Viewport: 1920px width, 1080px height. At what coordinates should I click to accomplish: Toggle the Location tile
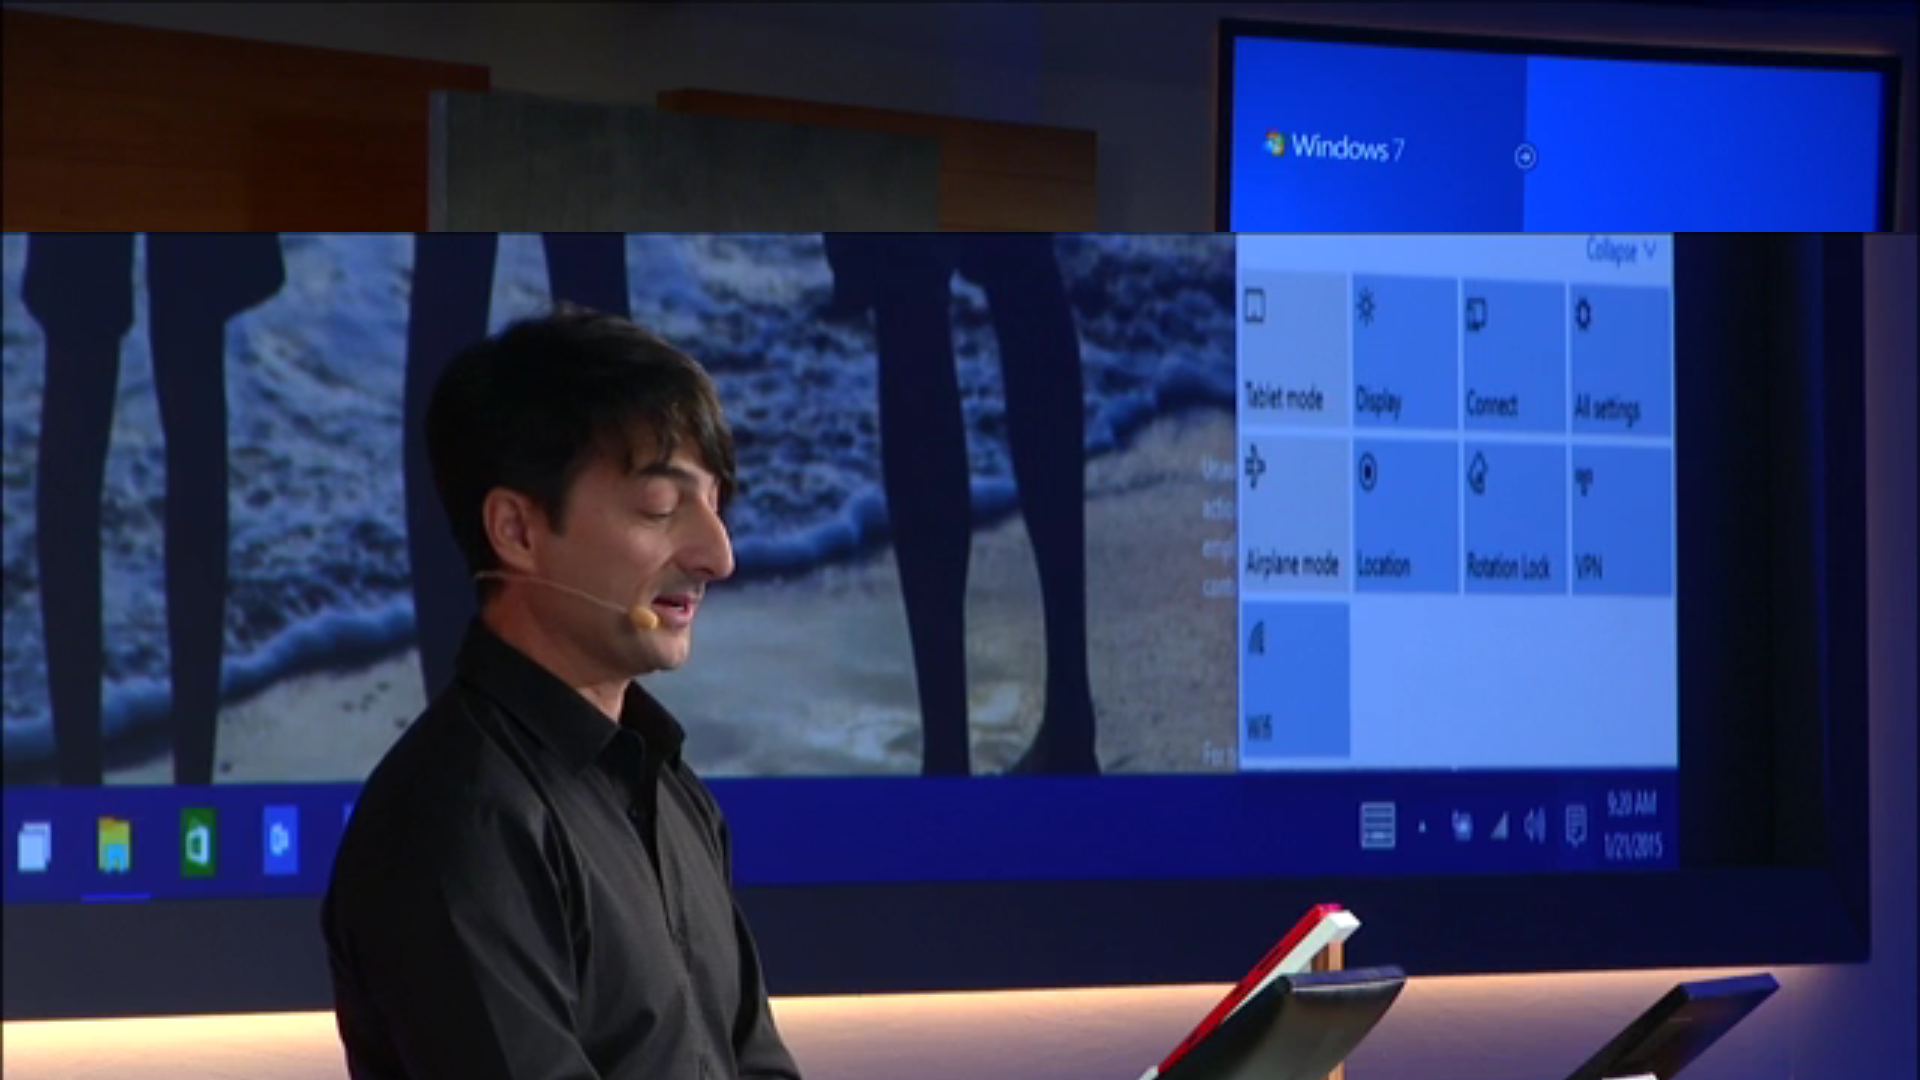pos(1405,517)
